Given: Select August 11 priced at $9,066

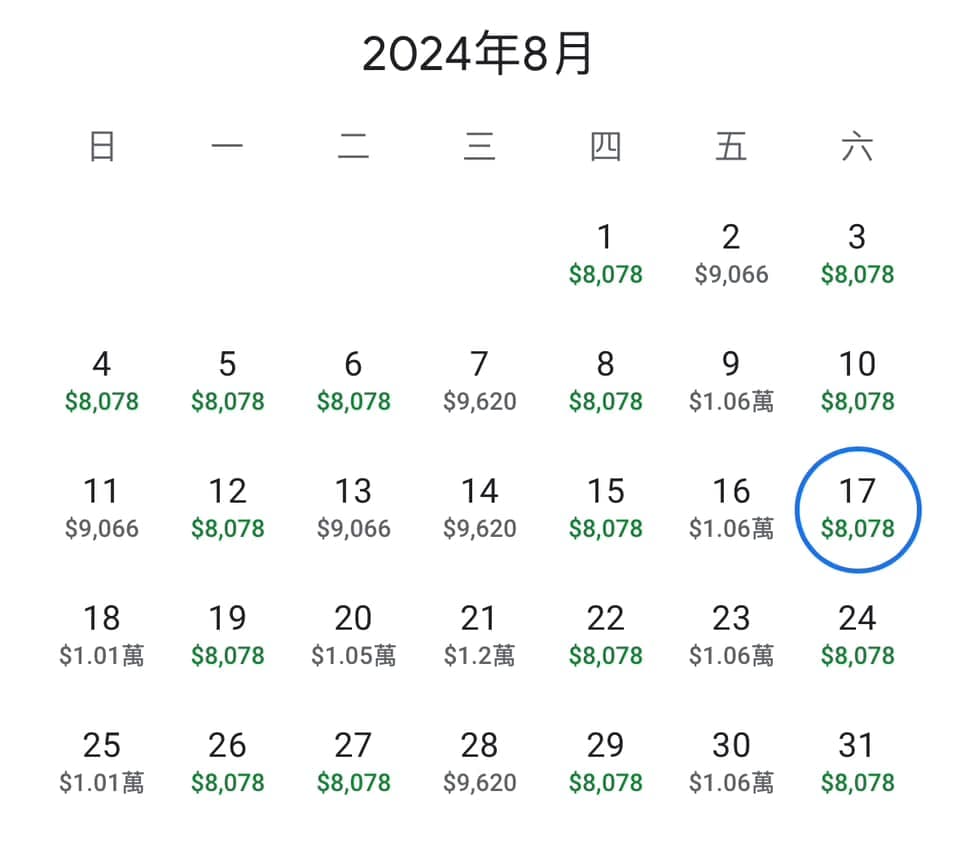Looking at the screenshot, I should coord(102,510).
